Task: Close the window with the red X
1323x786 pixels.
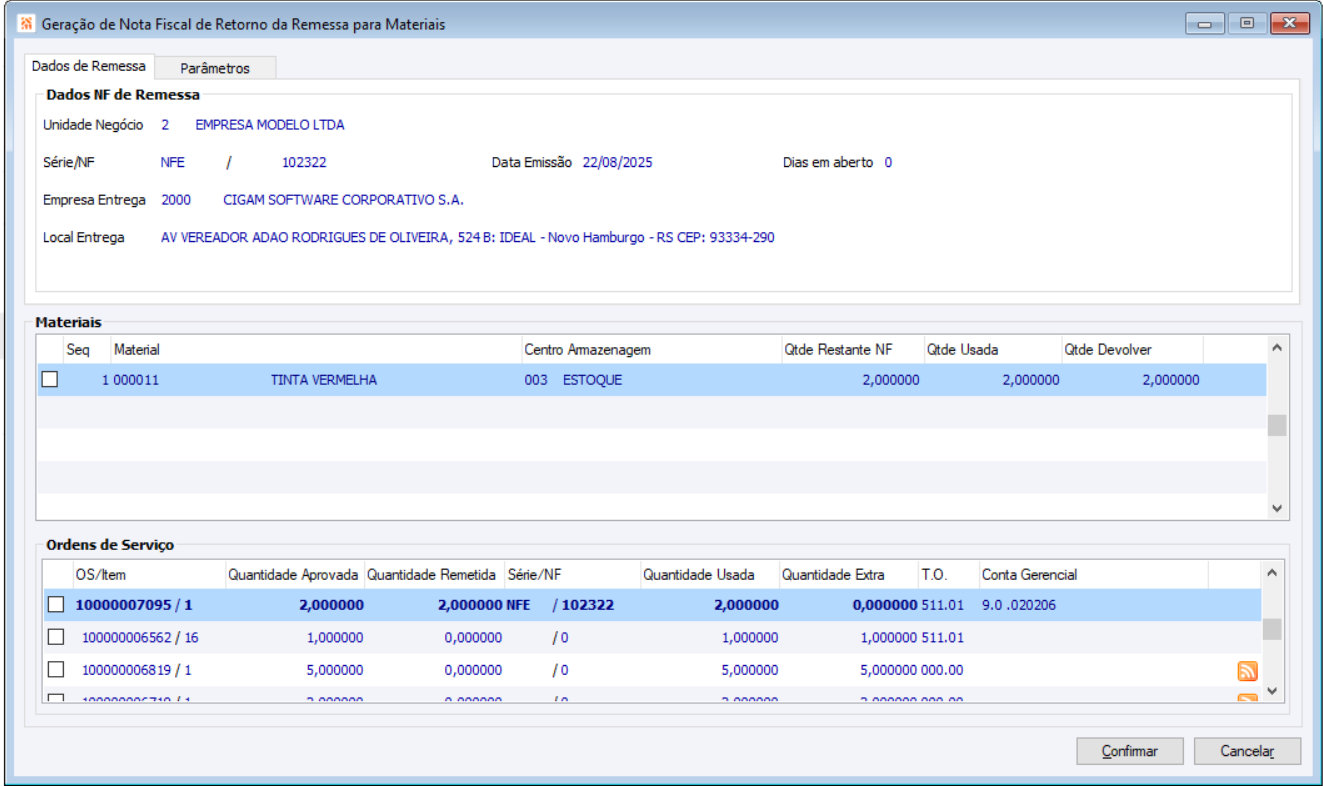Action: 1289,23
